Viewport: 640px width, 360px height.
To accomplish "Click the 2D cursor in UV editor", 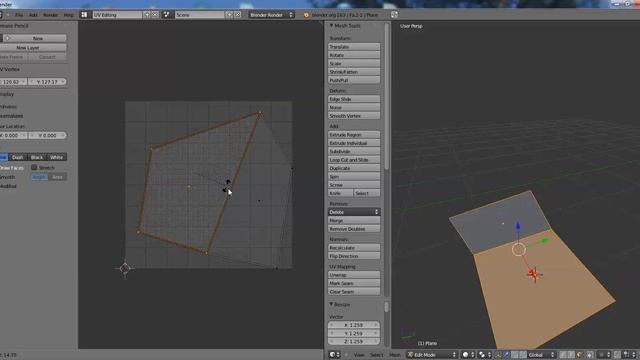I will (125, 268).
